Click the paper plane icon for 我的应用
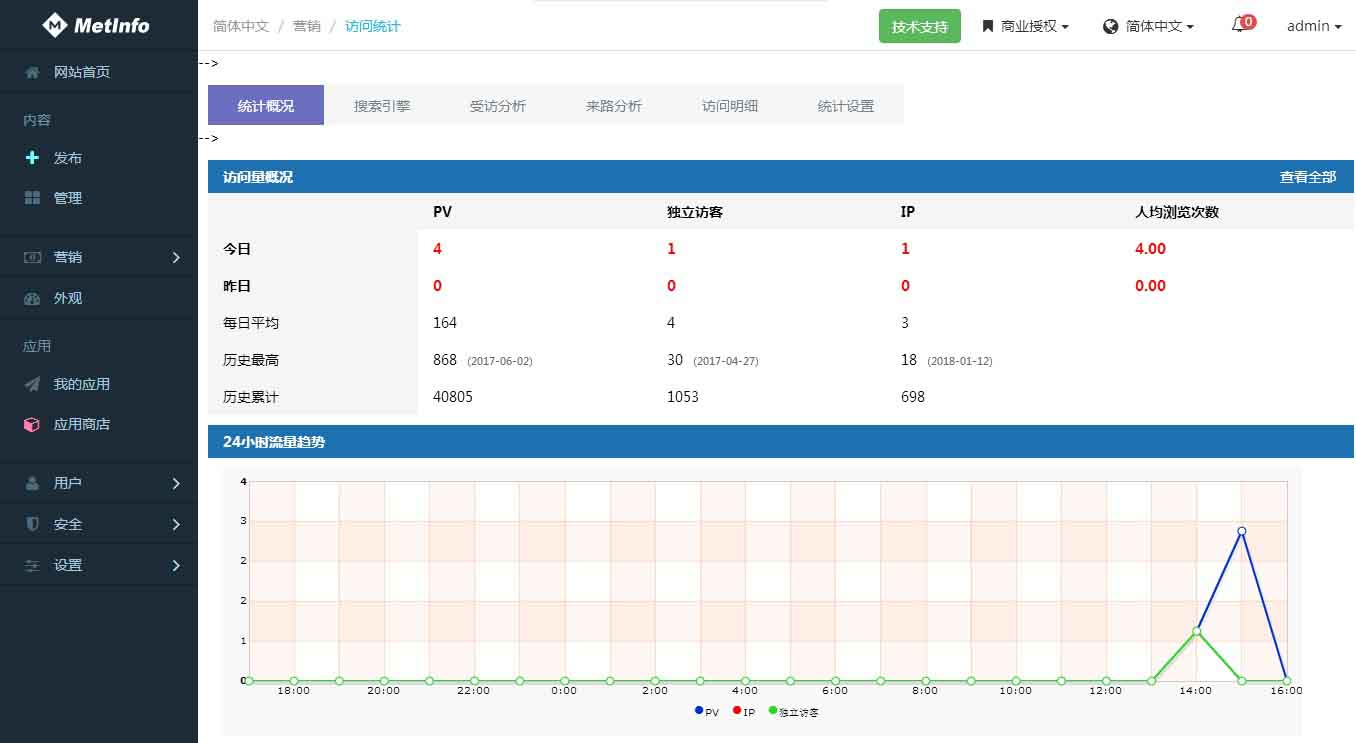Screen dimensions: 1356x743 click(32, 384)
